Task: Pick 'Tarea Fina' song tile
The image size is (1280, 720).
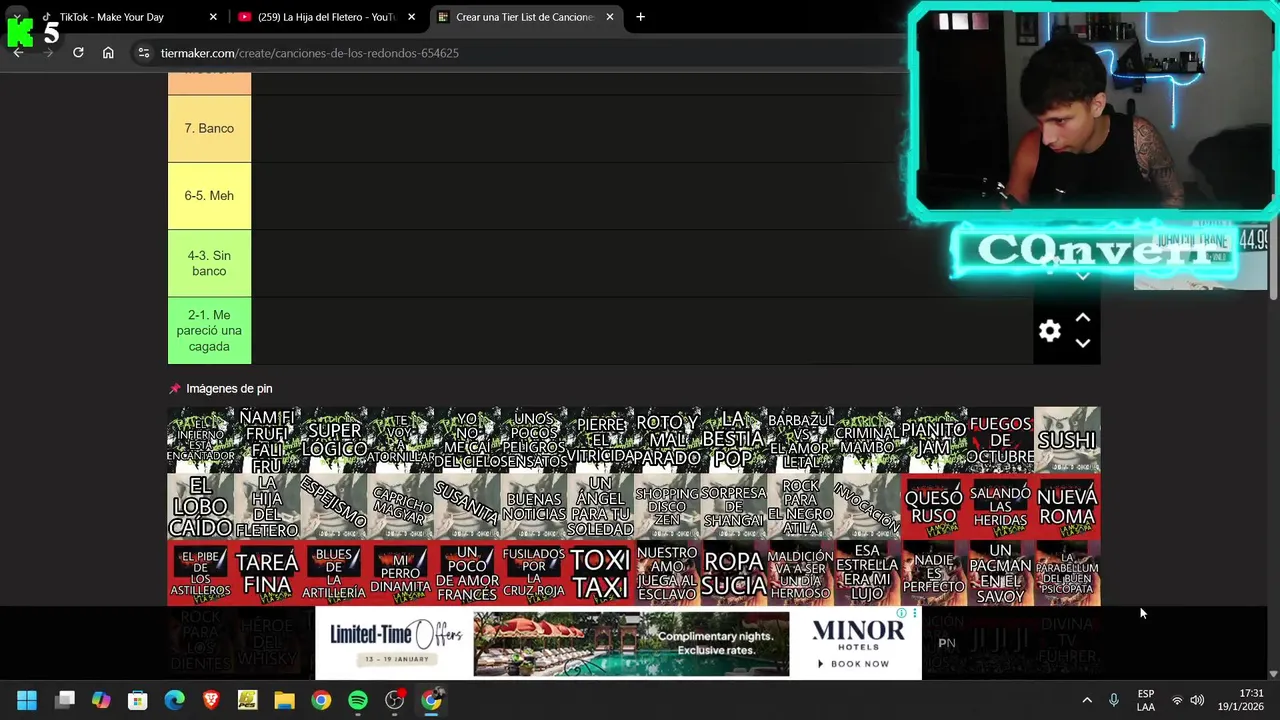Action: (267, 574)
